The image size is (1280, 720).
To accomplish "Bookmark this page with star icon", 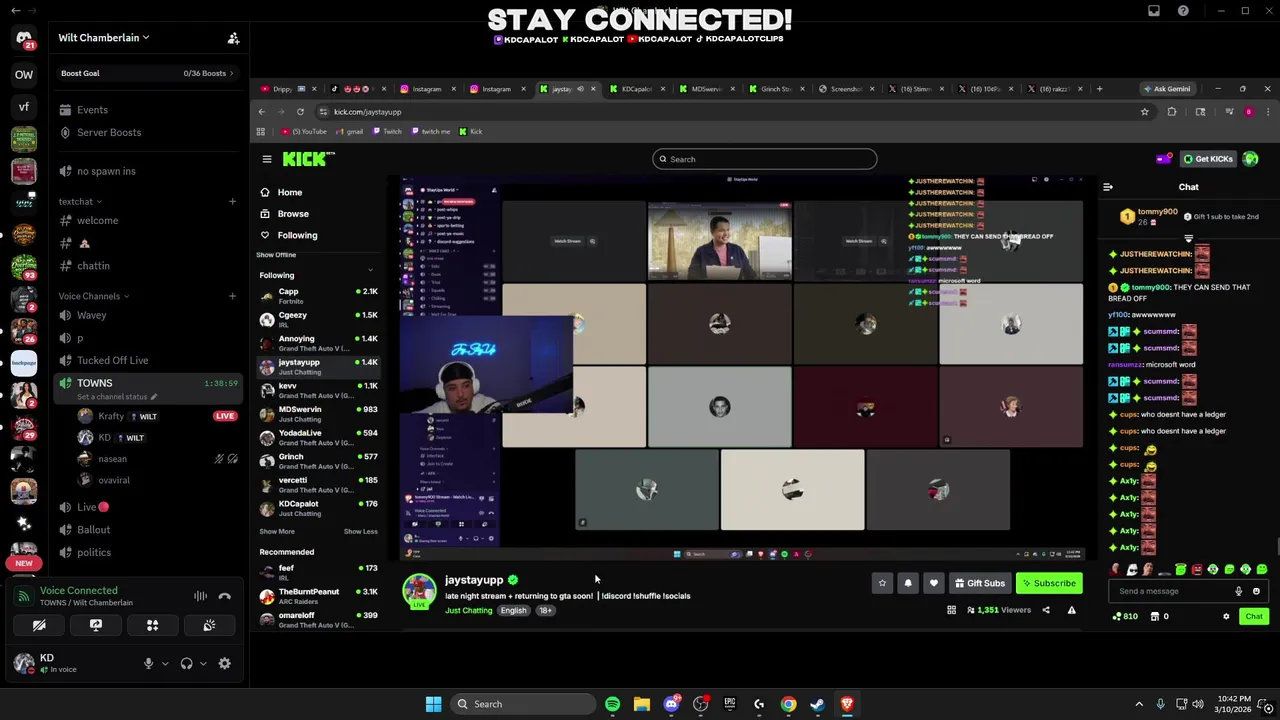I will tap(1145, 112).
